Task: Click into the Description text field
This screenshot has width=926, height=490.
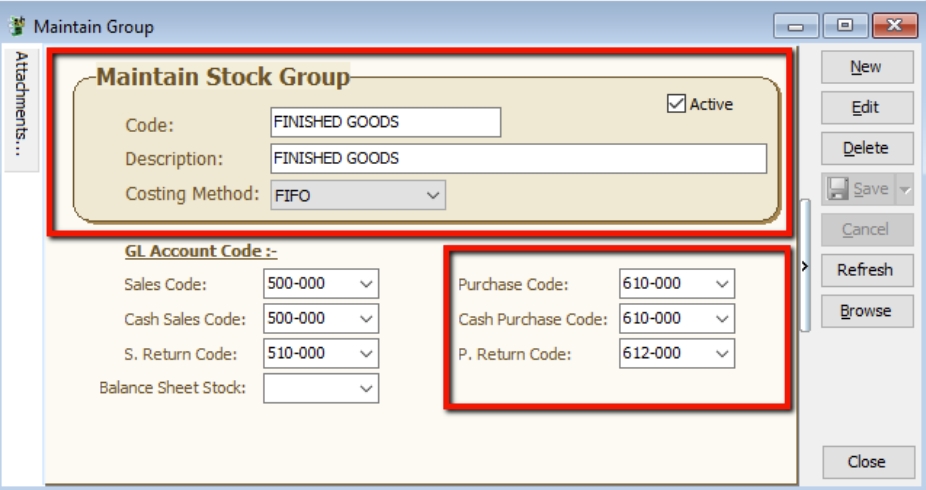Action: [517, 158]
